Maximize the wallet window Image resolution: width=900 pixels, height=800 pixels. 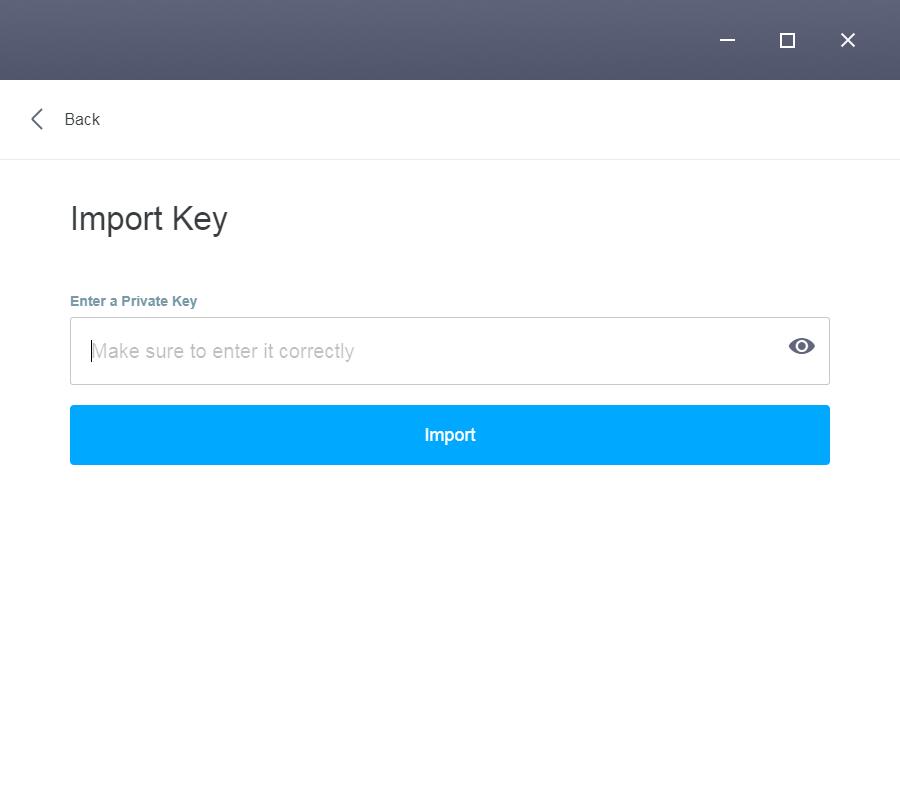(x=787, y=40)
